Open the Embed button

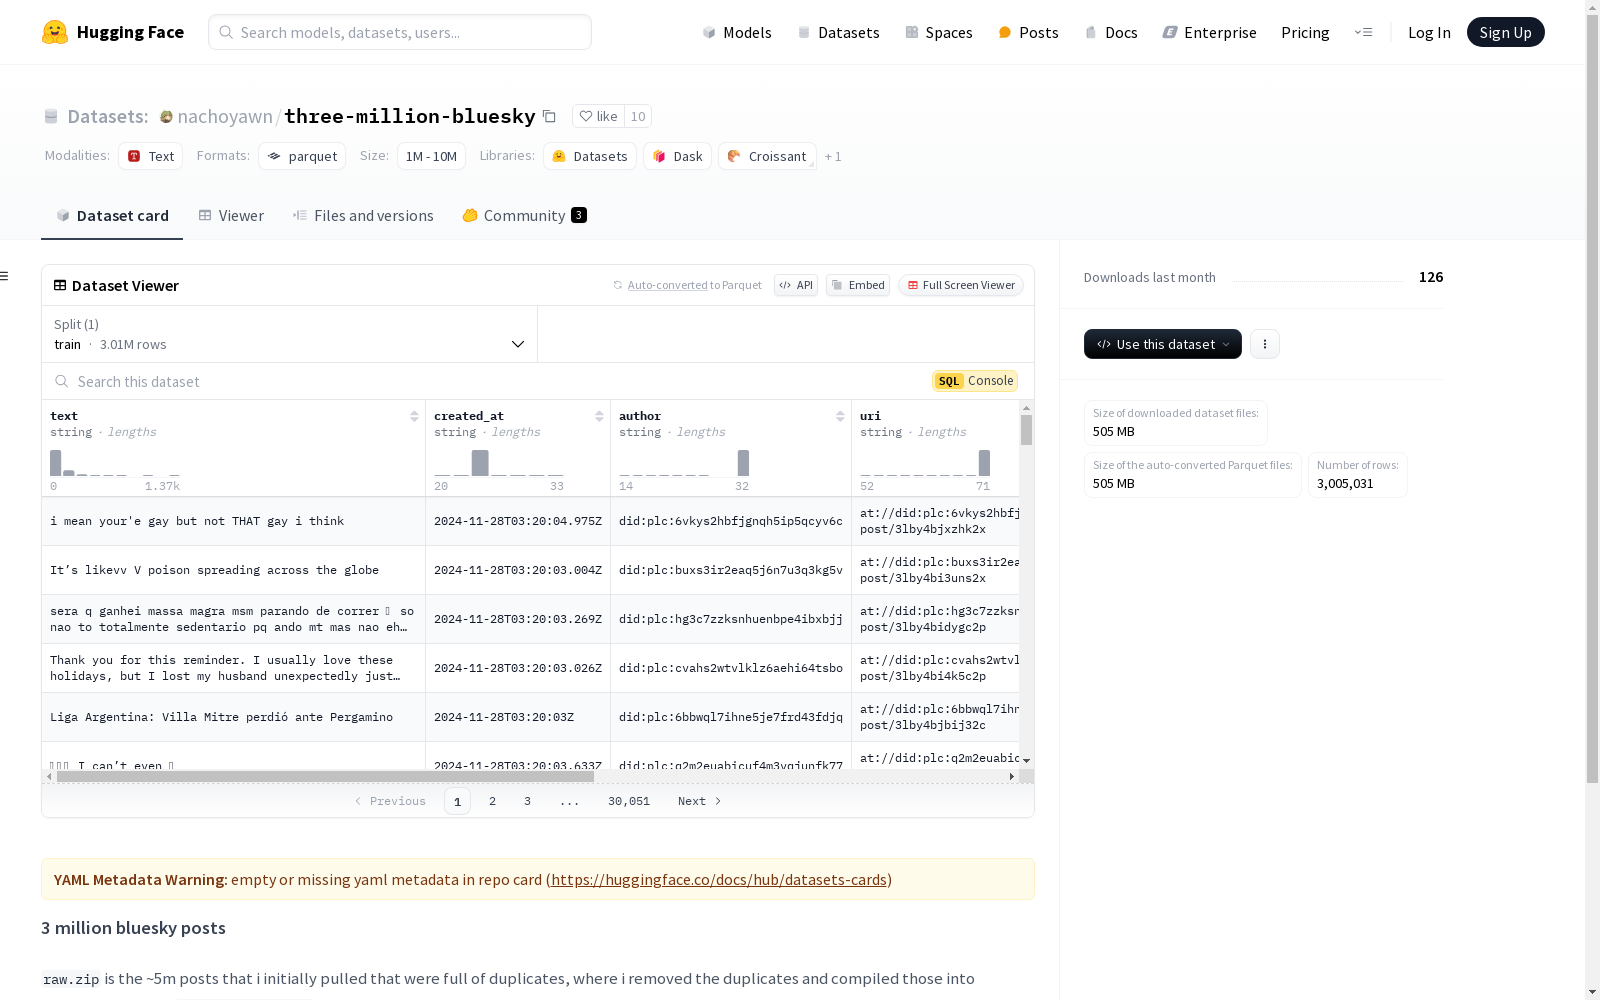click(x=858, y=285)
